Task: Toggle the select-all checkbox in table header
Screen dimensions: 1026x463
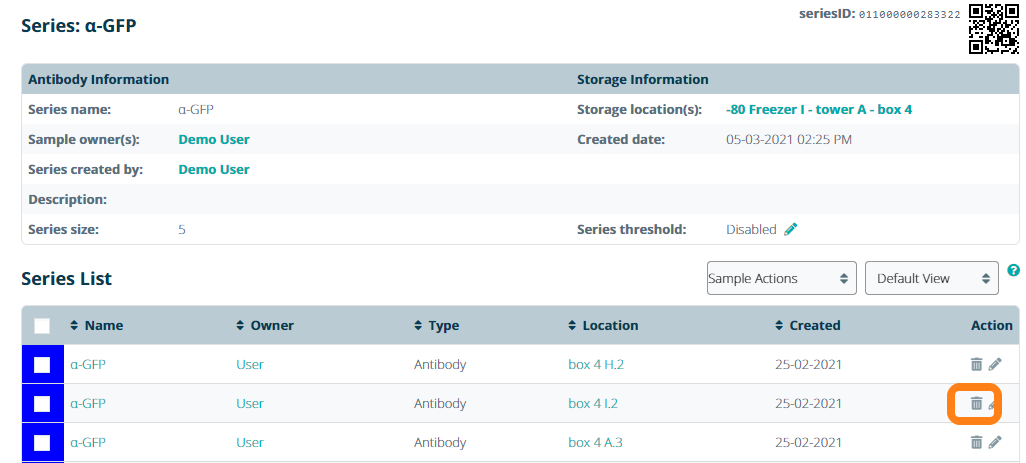Action: pos(42,326)
